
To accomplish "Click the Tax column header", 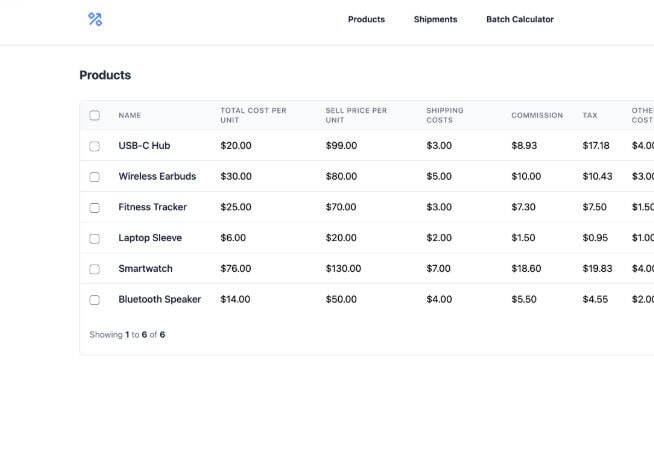I will 590,115.
